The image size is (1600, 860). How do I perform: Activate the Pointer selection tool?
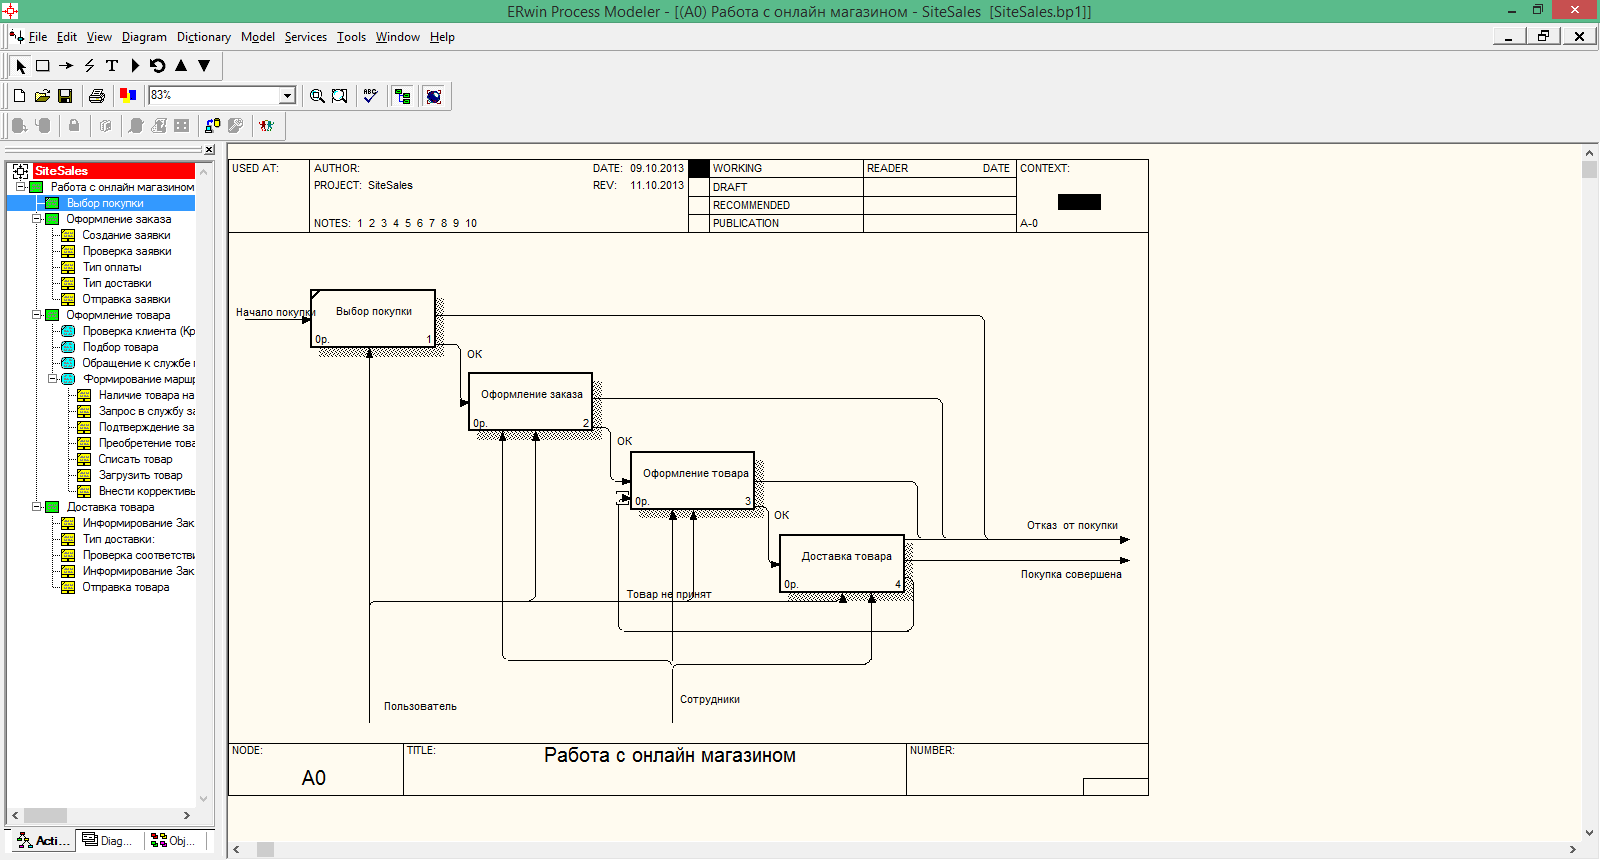(x=21, y=66)
